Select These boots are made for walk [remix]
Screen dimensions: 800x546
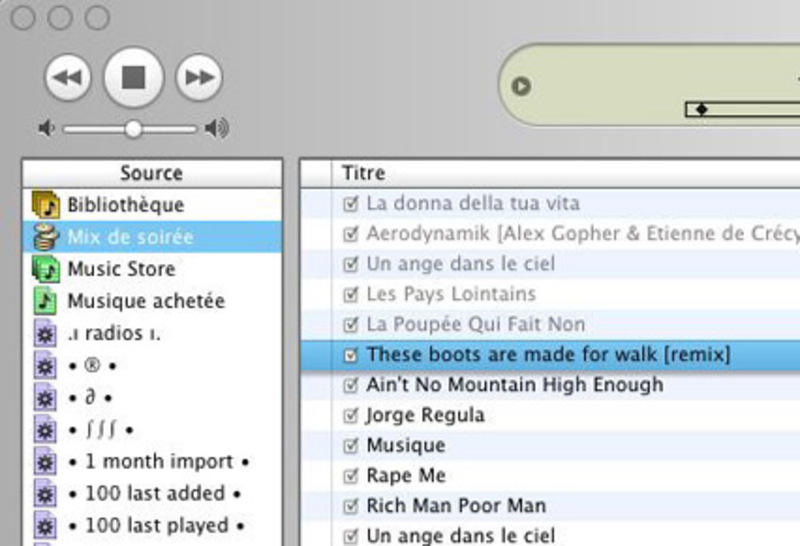click(548, 355)
